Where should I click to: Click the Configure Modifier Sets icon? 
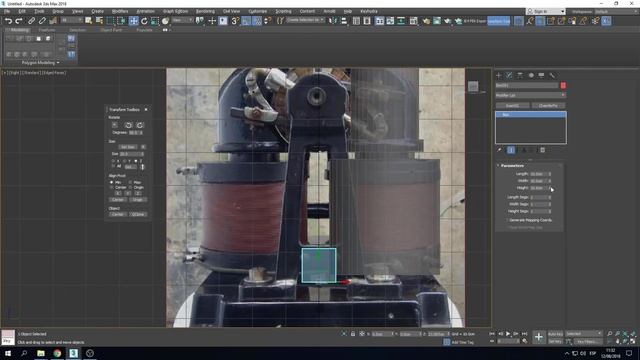(x=542, y=150)
